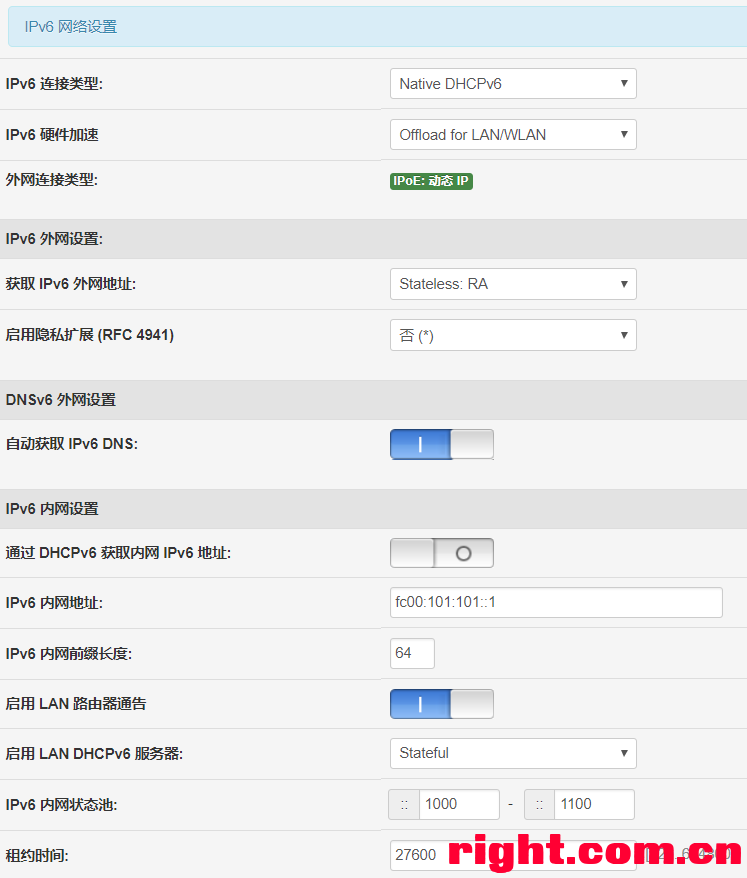Click the IPv6 内网地址 label
This screenshot has height=878, width=747.
(x=54, y=603)
